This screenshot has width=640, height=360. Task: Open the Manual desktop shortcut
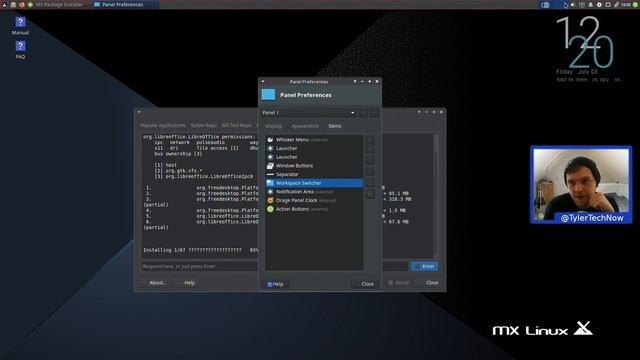[x=20, y=25]
